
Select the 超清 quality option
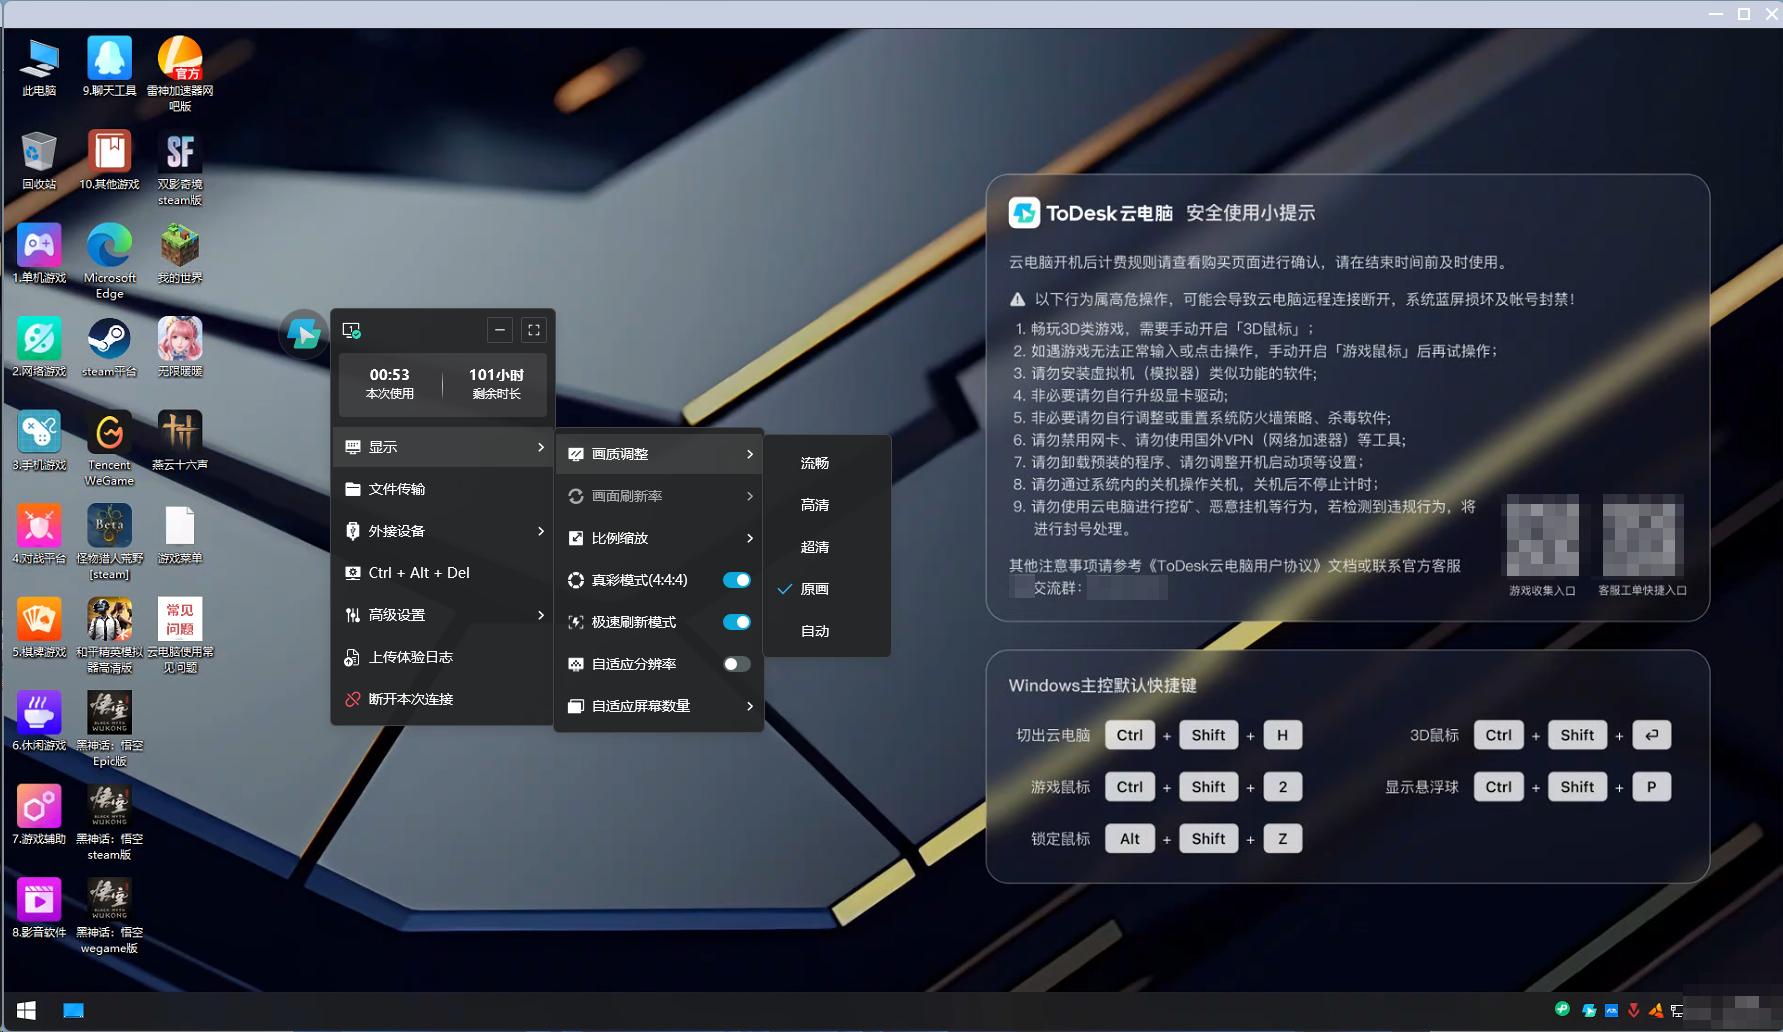pos(827,547)
